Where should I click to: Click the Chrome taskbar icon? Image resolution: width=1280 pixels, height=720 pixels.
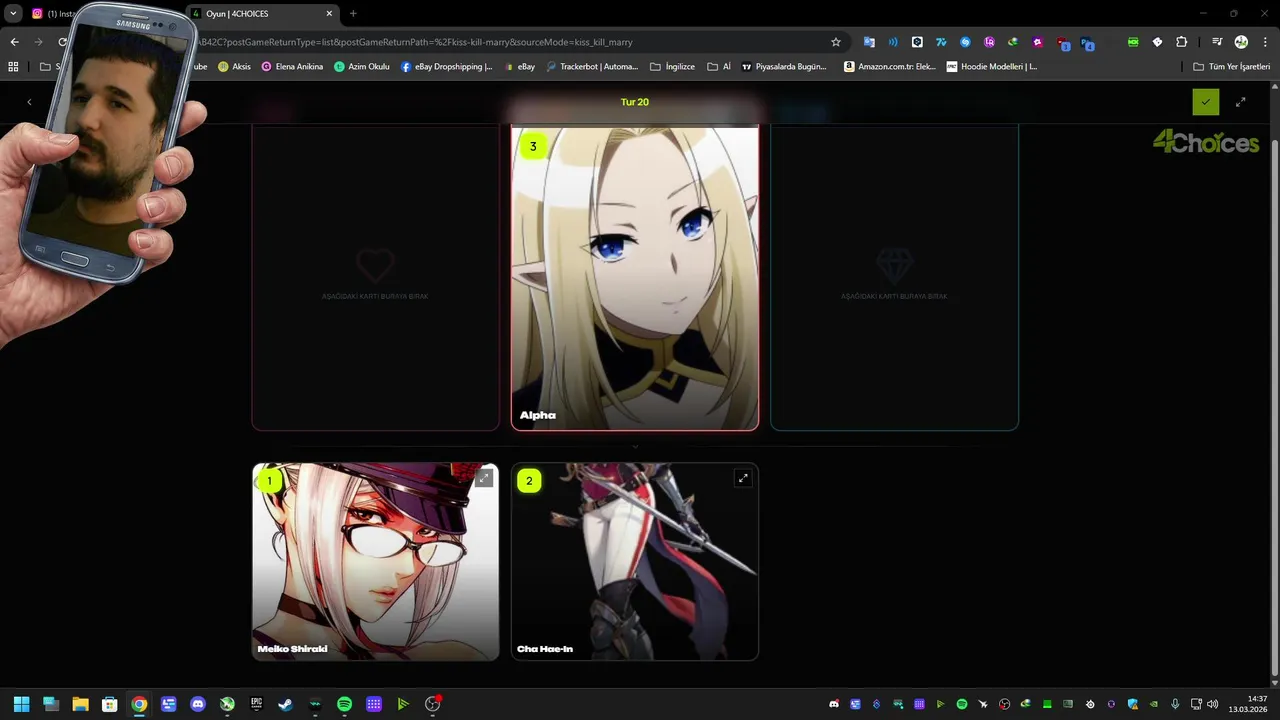coord(139,704)
